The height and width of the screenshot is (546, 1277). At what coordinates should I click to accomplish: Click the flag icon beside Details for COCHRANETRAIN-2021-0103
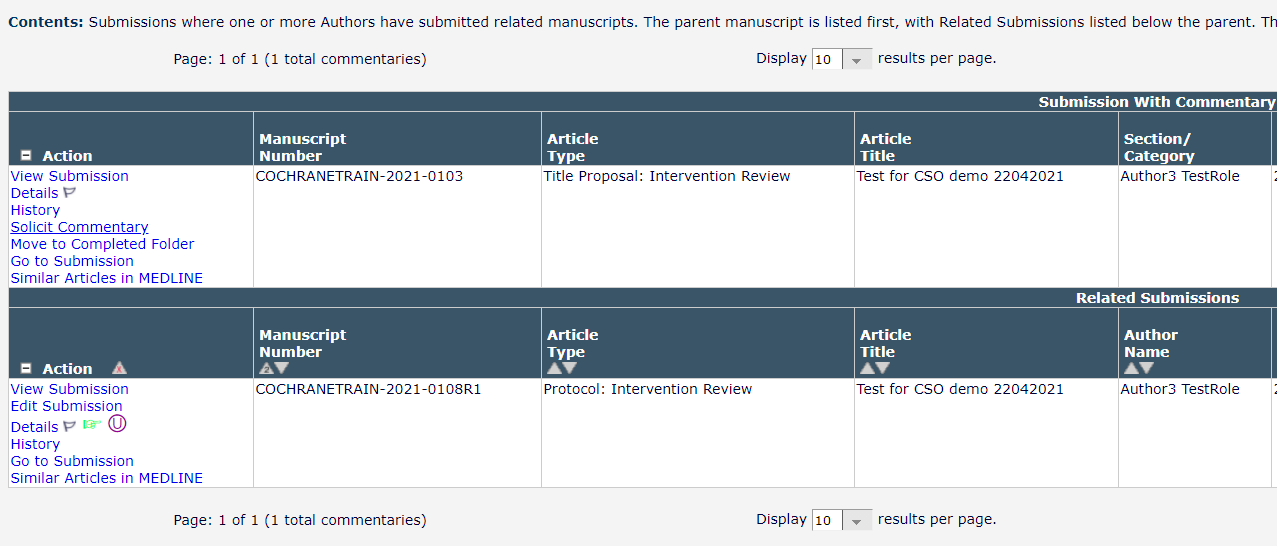[70, 192]
